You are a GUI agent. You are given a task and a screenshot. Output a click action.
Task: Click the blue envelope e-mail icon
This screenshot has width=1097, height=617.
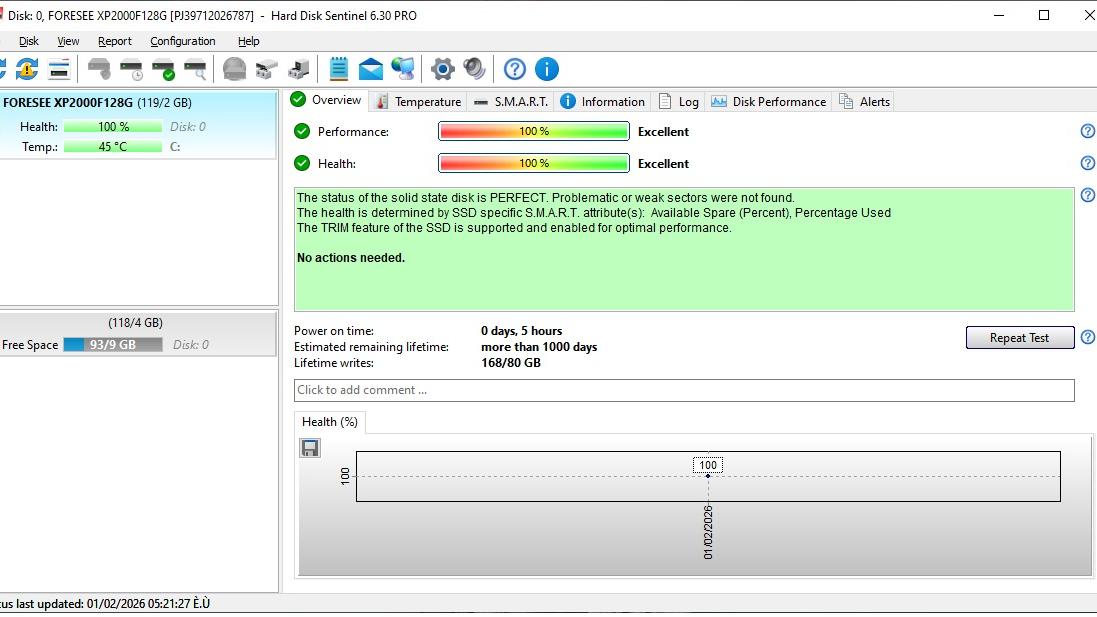click(x=371, y=69)
